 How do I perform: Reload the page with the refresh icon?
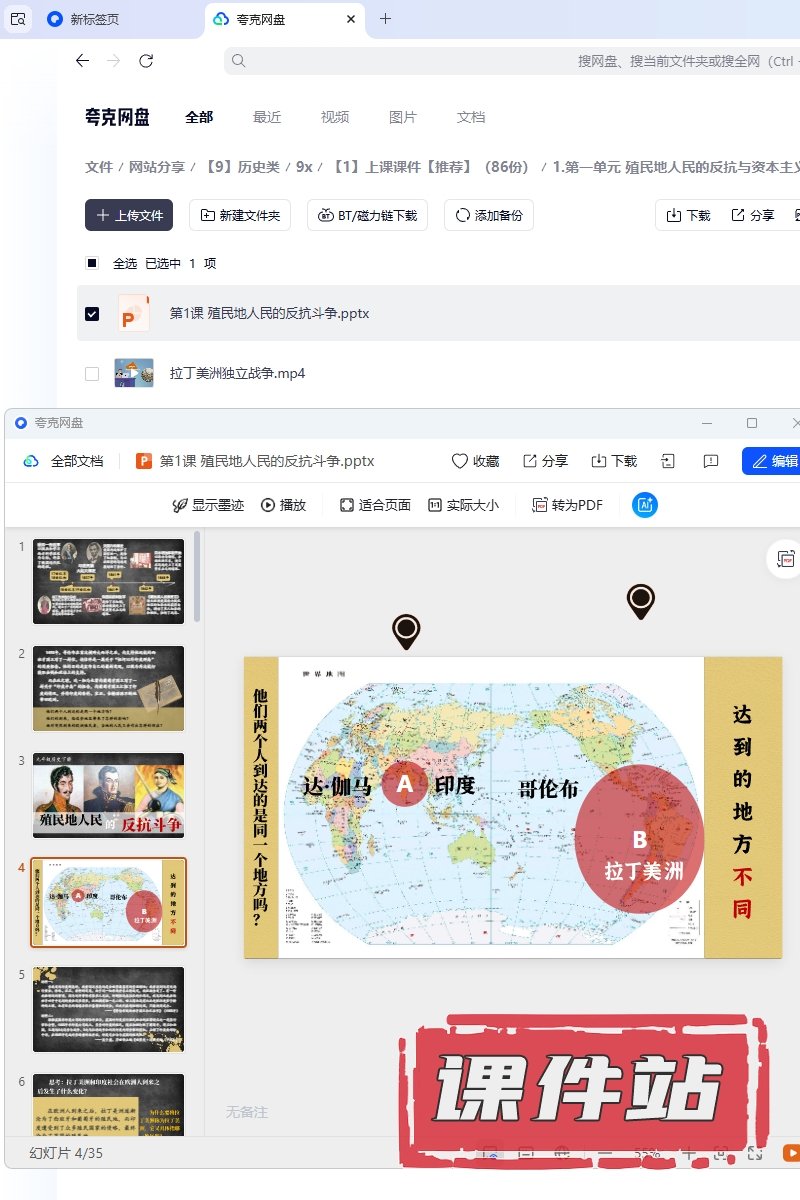tap(146, 61)
